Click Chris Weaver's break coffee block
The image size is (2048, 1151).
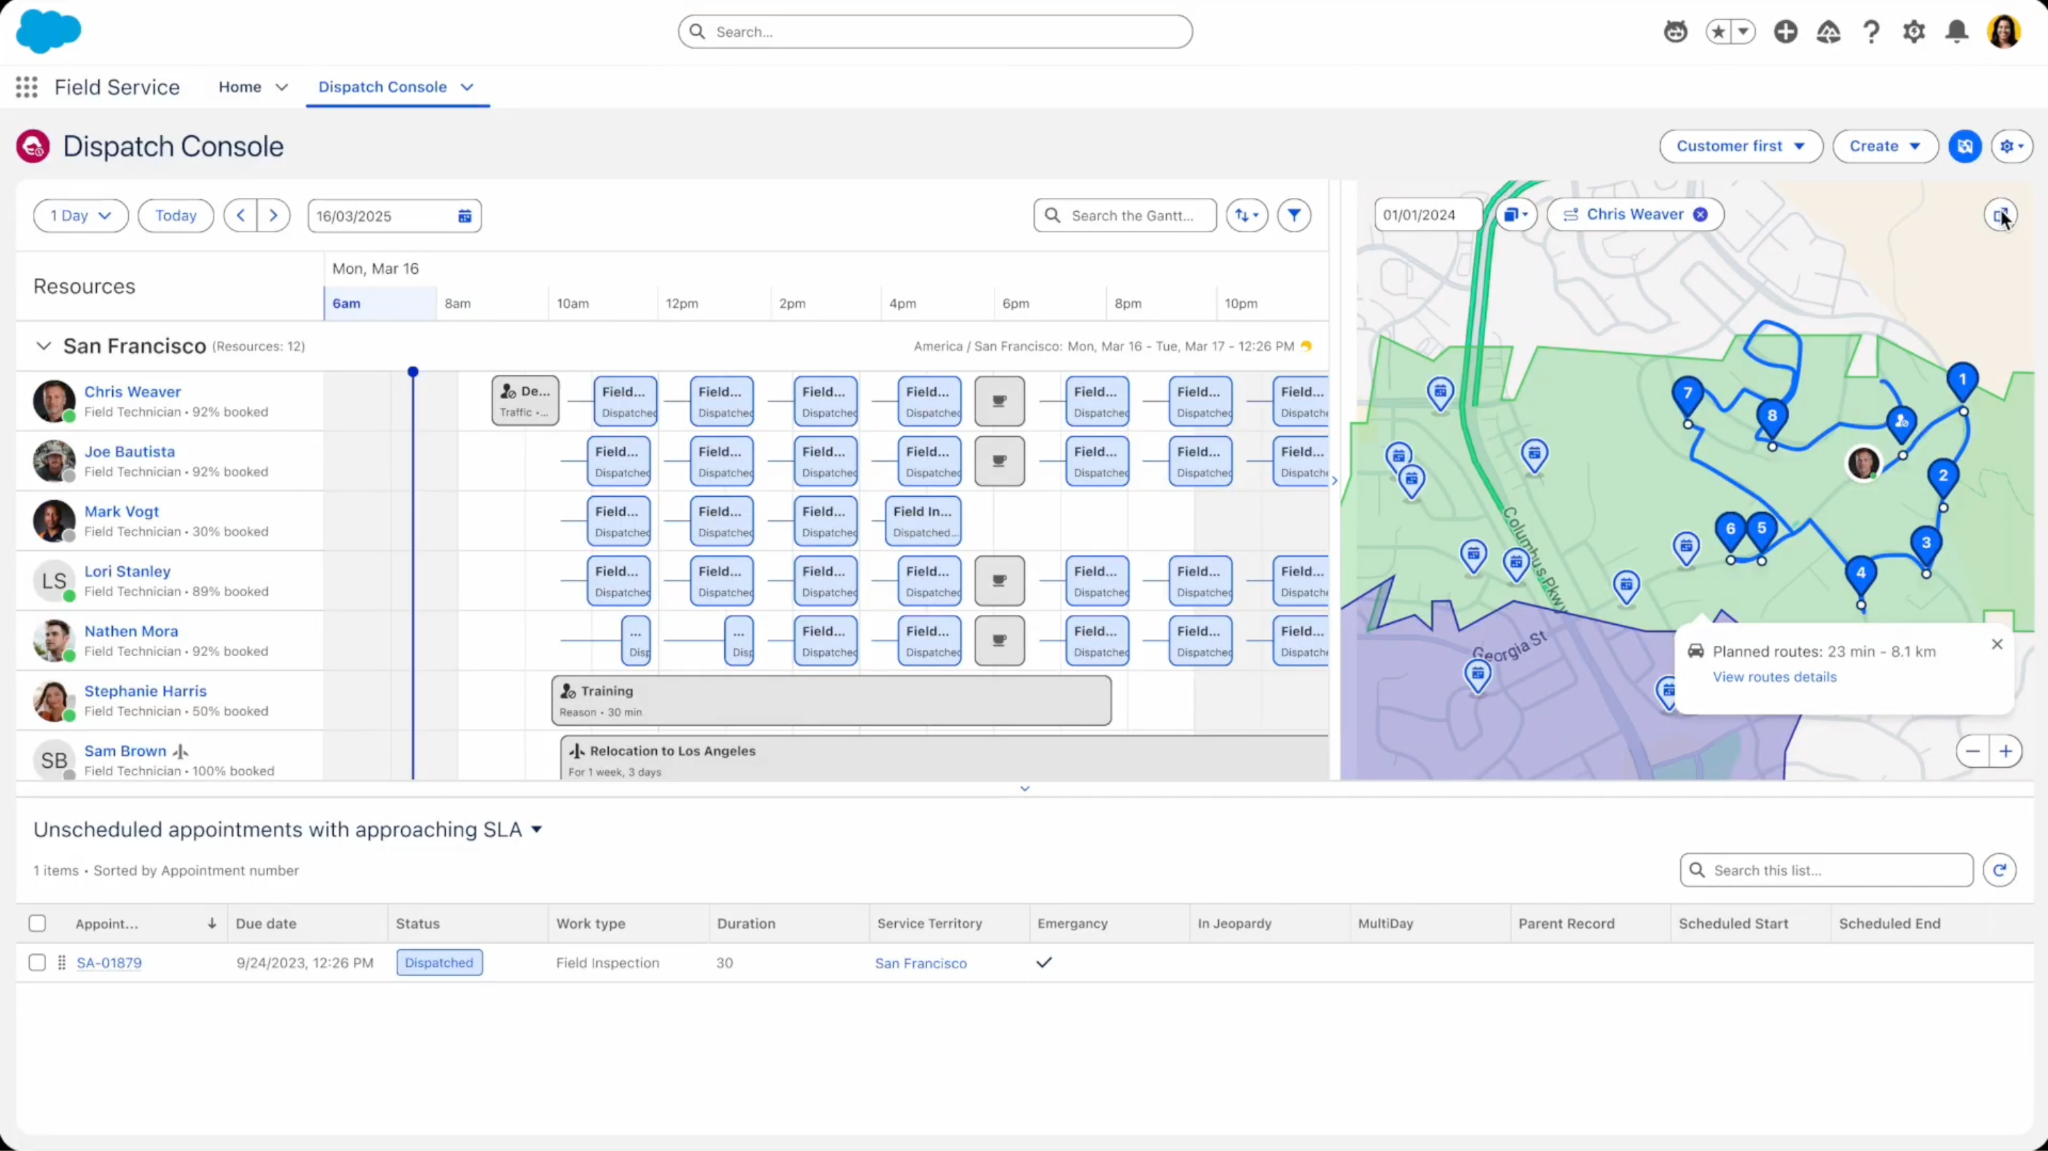999,401
